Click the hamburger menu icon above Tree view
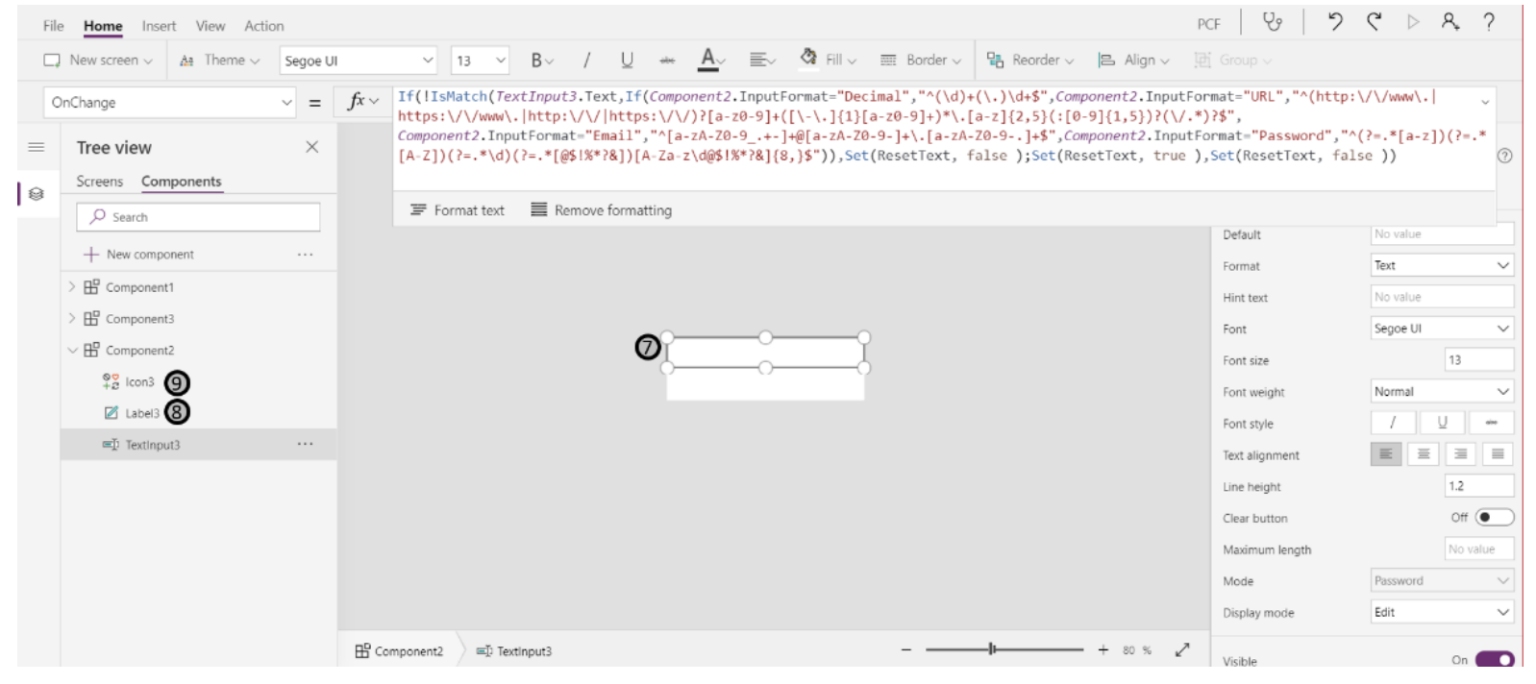Image resolution: width=1536 pixels, height=684 pixels. point(36,146)
